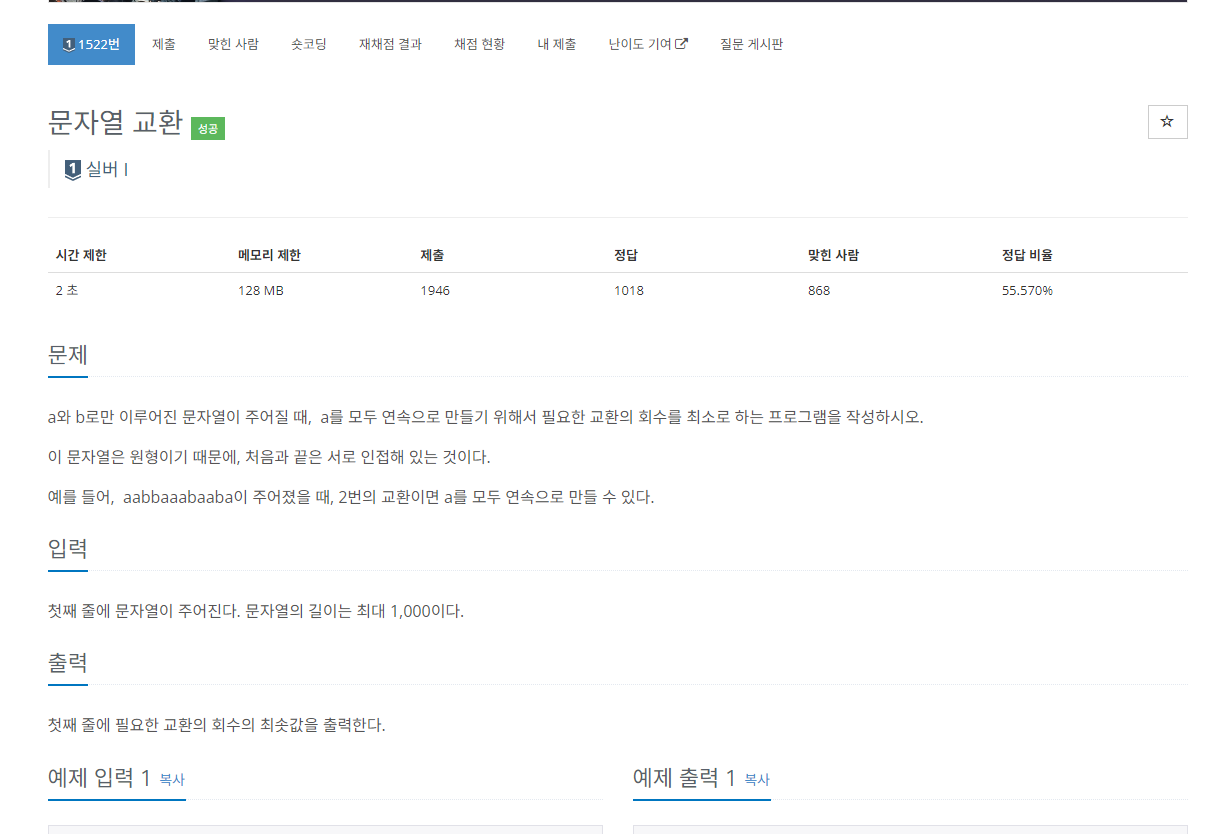Viewport: 1228px width, 834px height.
Task: Click the 출력 section heading
Action: 67,662
